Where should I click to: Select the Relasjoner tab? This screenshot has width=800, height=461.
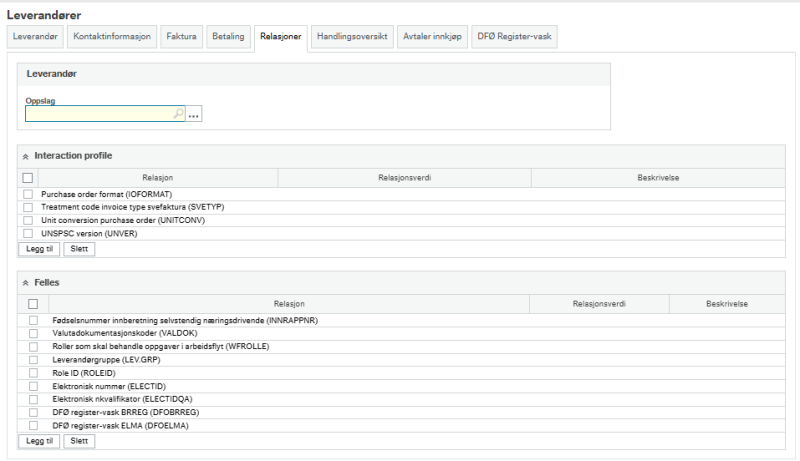(281, 37)
